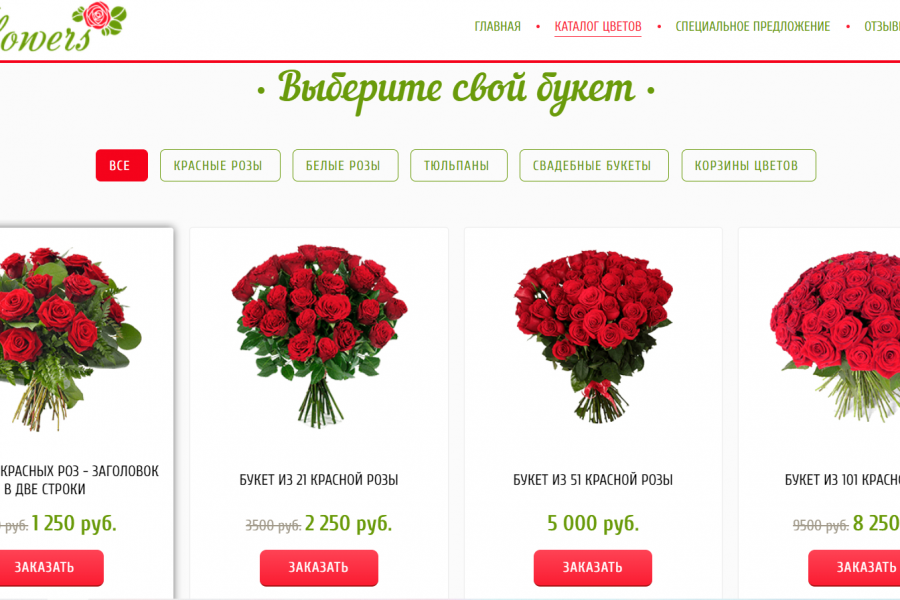The height and width of the screenshot is (600, 900).
Task: Filter by БЕЛЫЕ РОЗЫ
Action: (345, 165)
